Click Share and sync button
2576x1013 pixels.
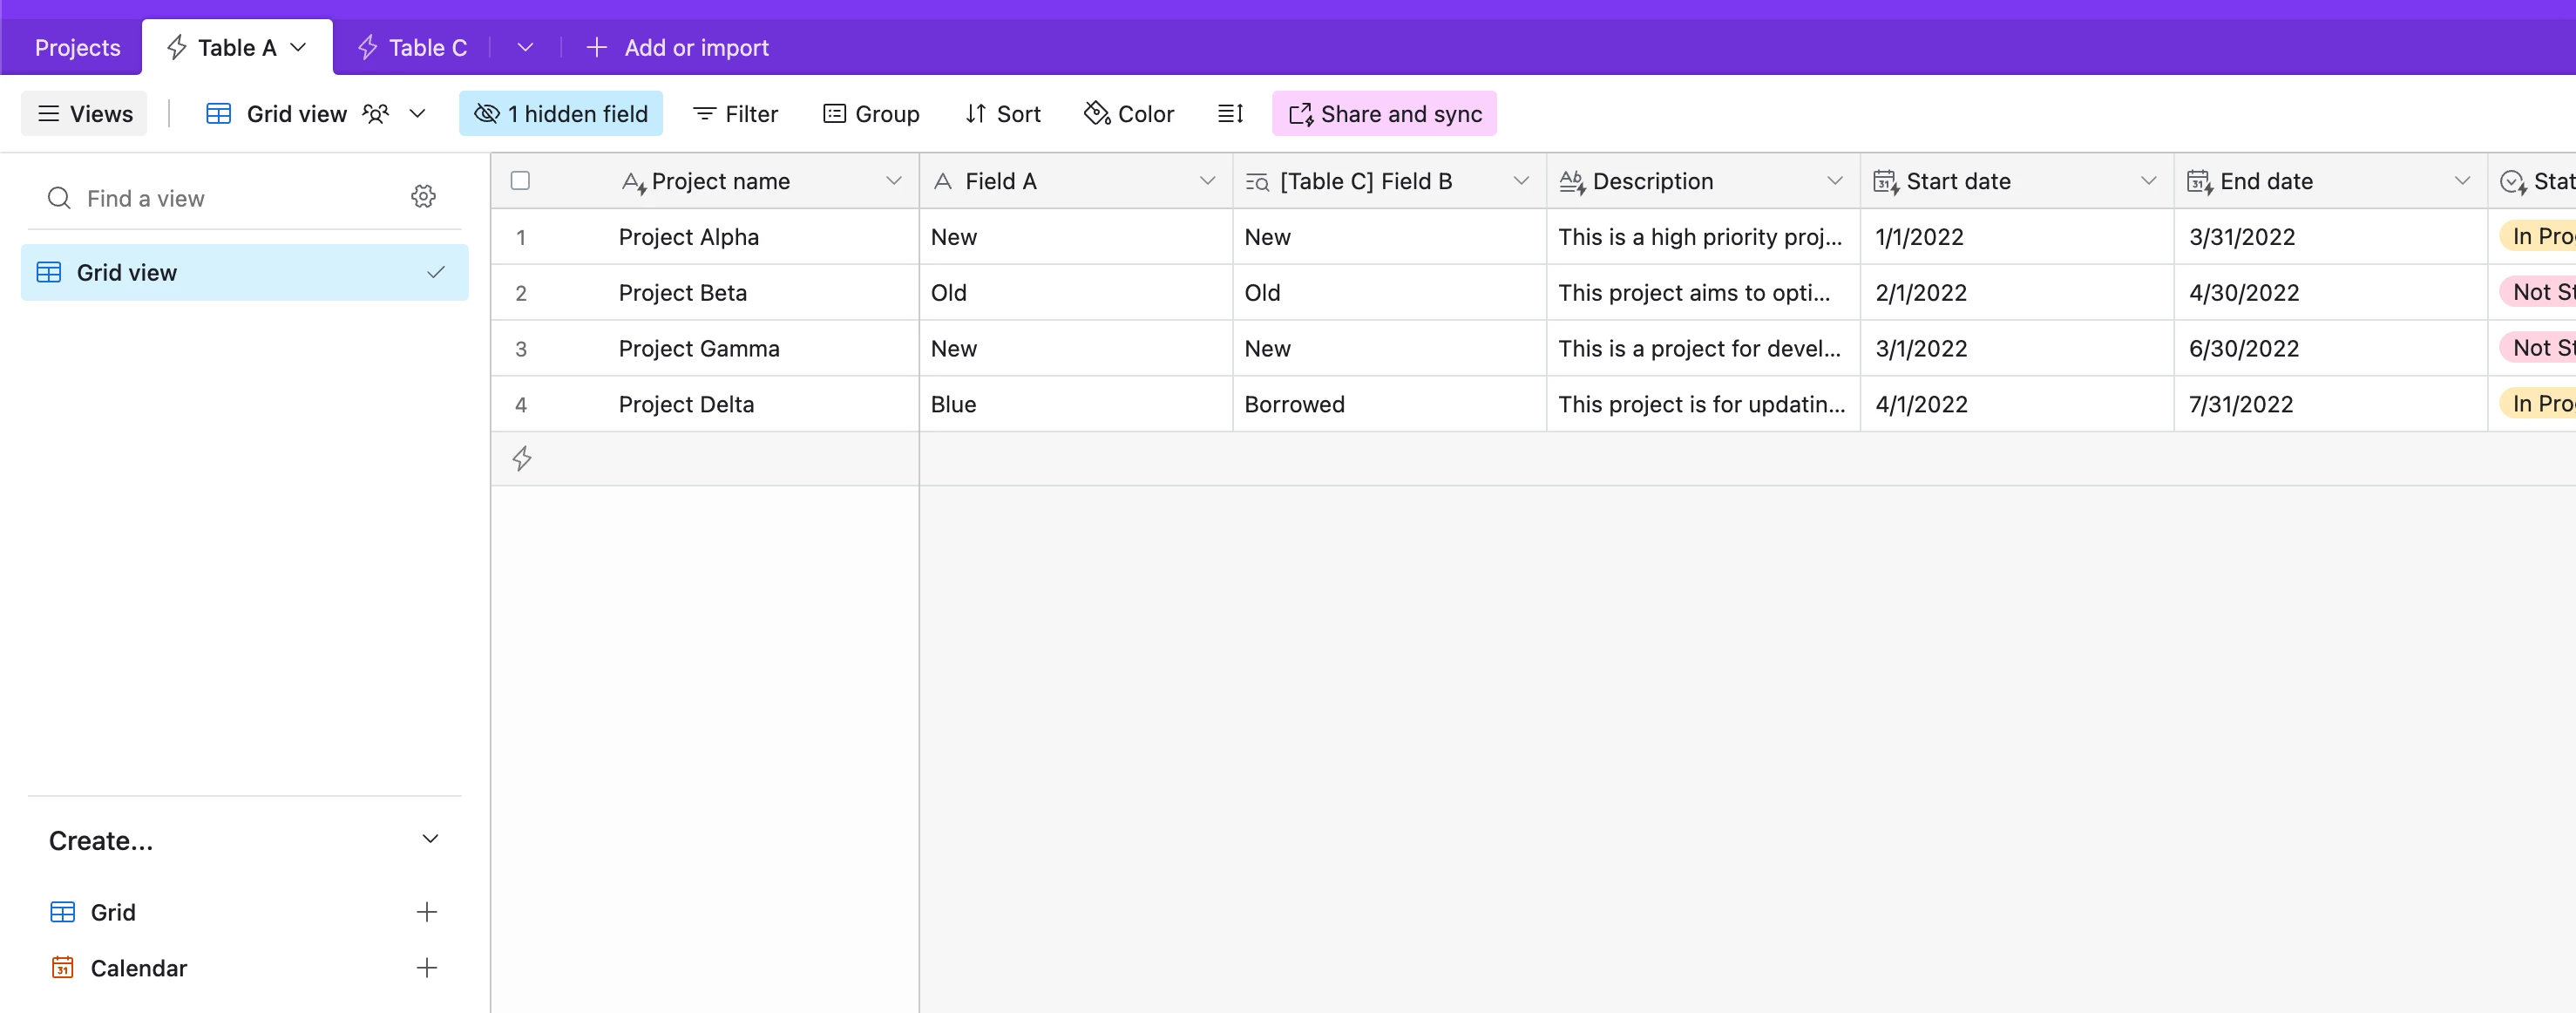[1384, 114]
